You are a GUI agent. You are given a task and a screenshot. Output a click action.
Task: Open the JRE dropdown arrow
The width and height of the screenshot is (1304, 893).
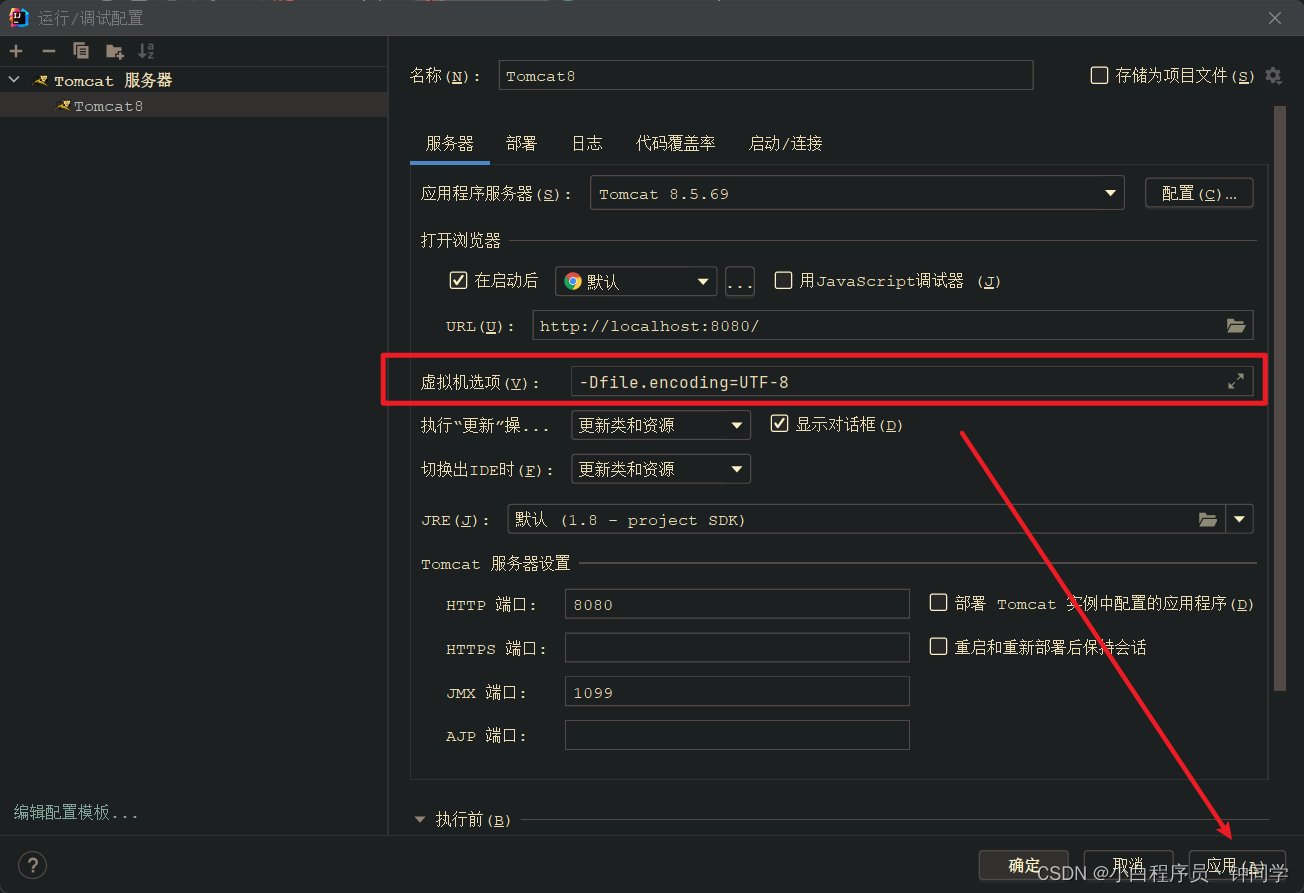(1240, 520)
